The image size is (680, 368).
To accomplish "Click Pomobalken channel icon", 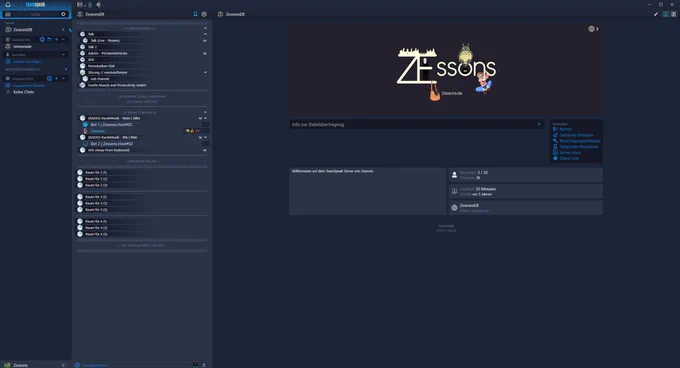I will pyautogui.click(x=82, y=66).
